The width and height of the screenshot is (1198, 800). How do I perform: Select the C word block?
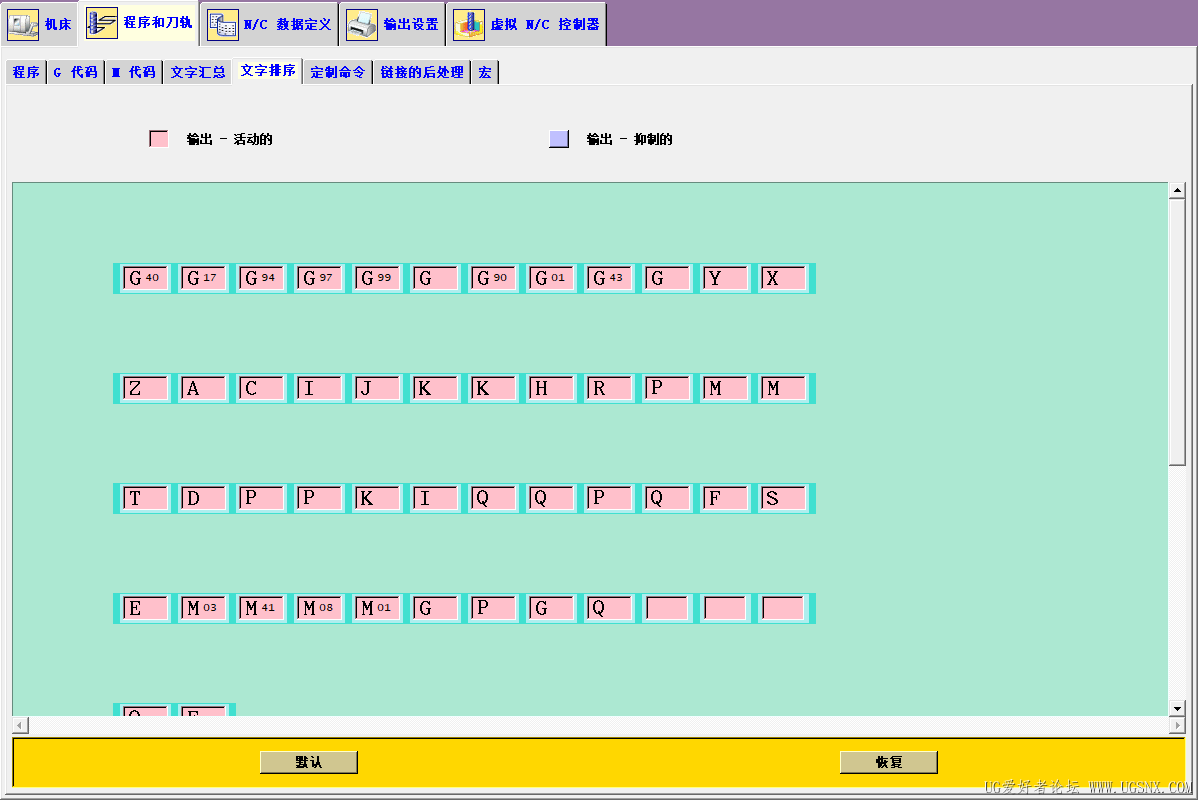[x=261, y=388]
